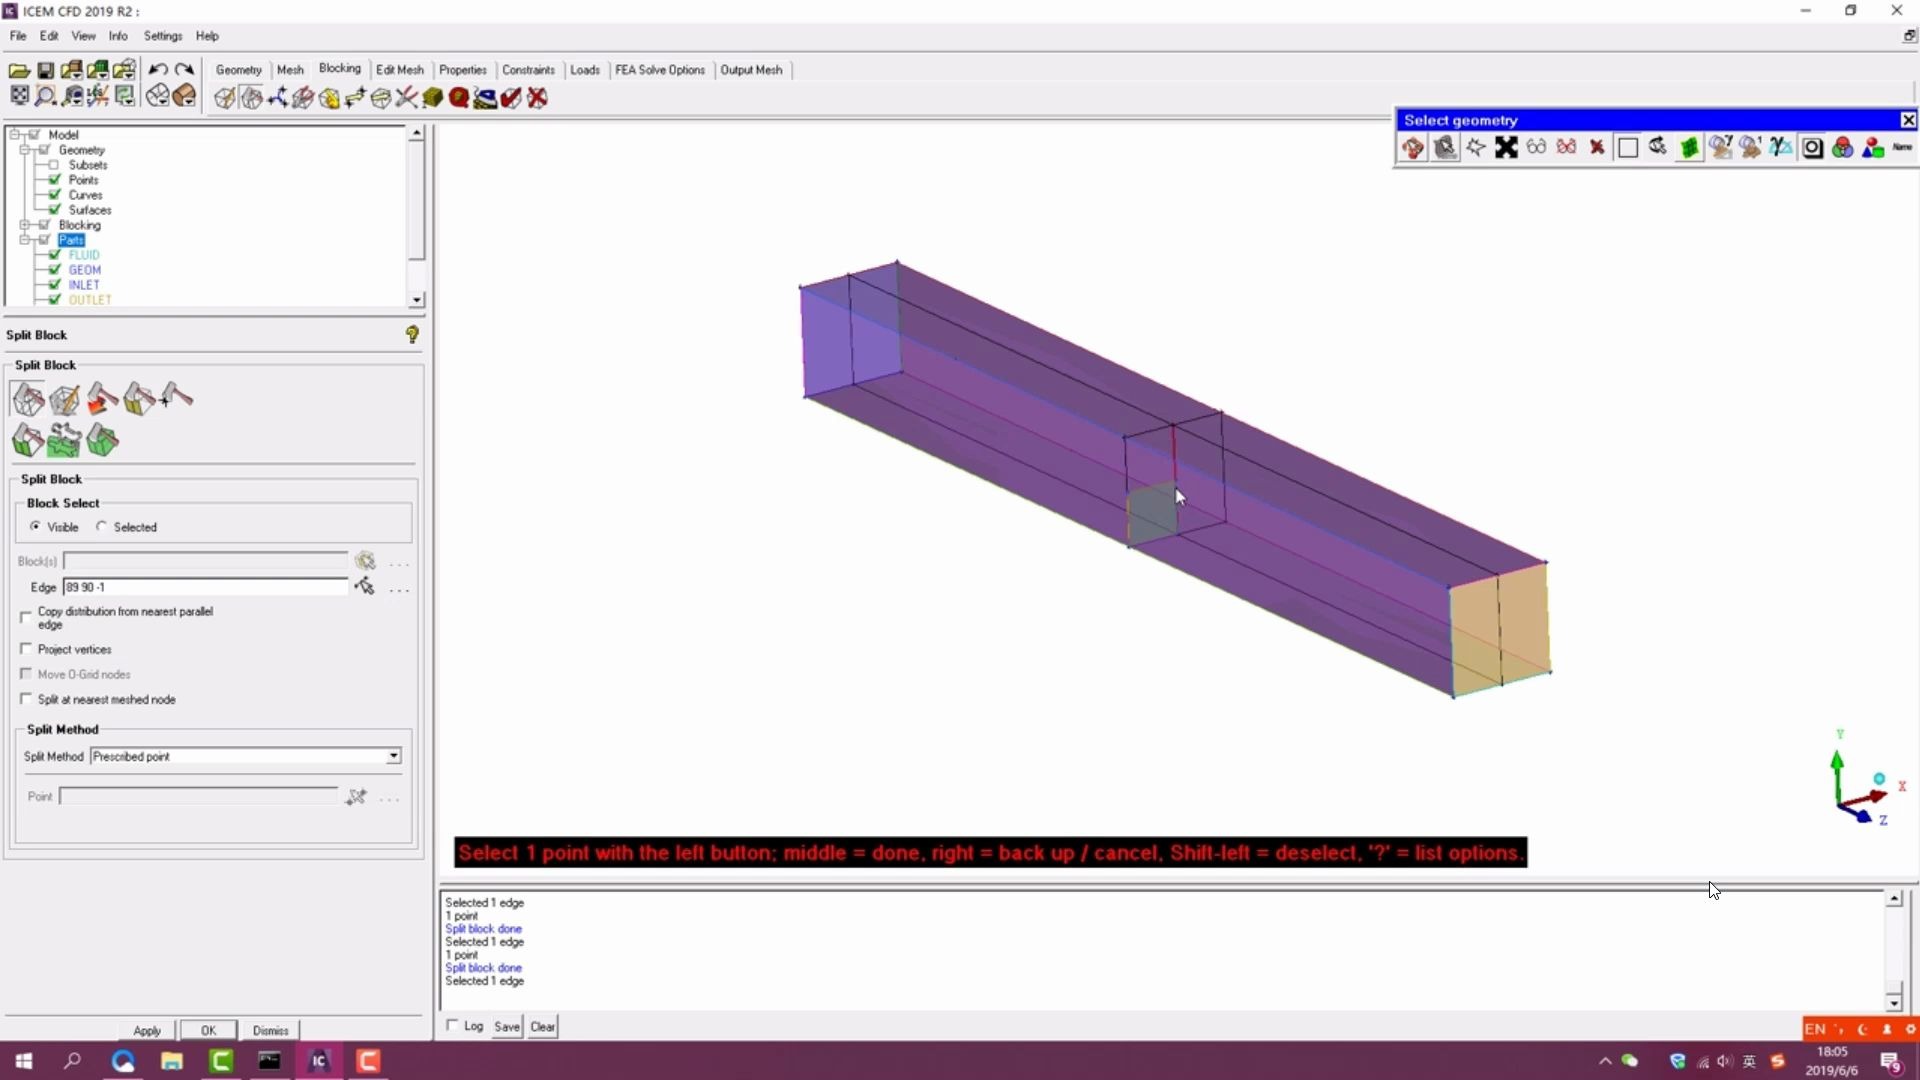The image size is (1920, 1080).
Task: Toggle the Log checkbox
Action: click(452, 1026)
